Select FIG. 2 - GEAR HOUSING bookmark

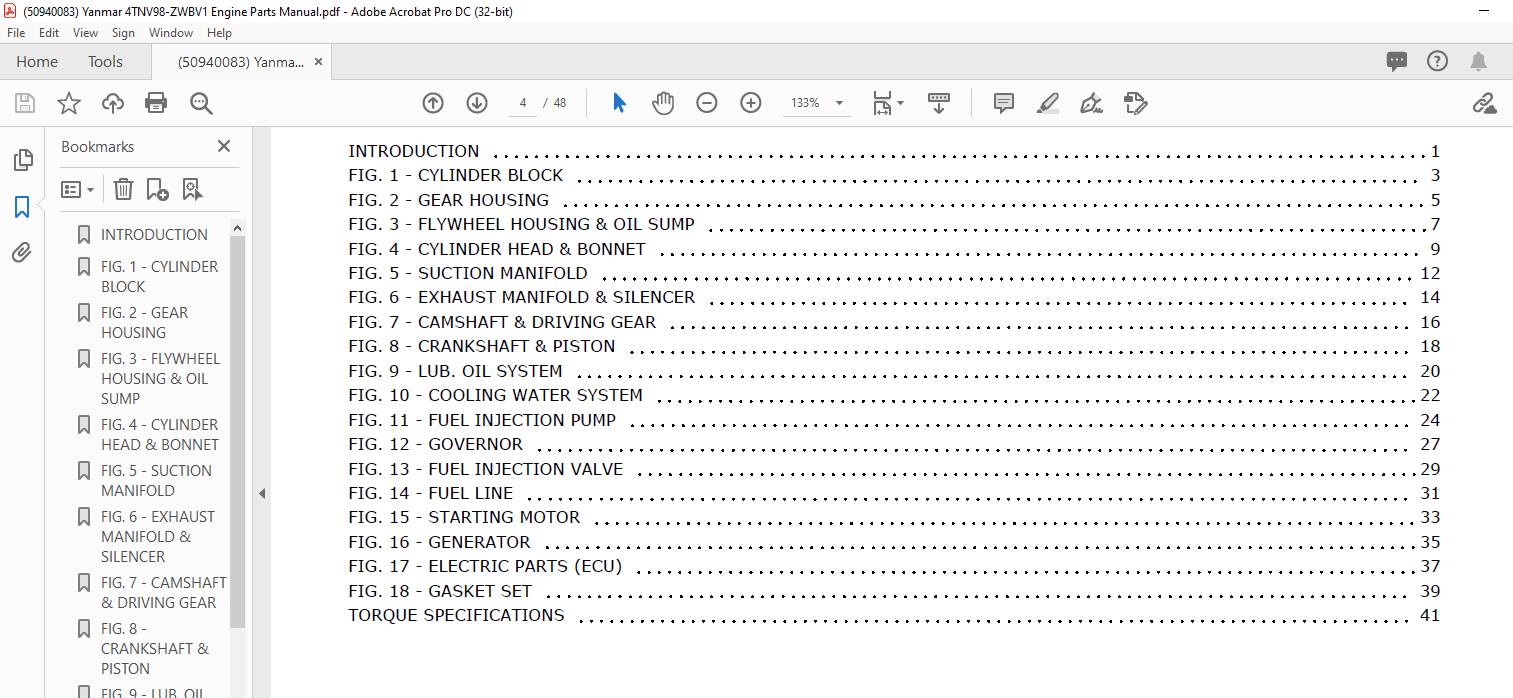point(144,322)
